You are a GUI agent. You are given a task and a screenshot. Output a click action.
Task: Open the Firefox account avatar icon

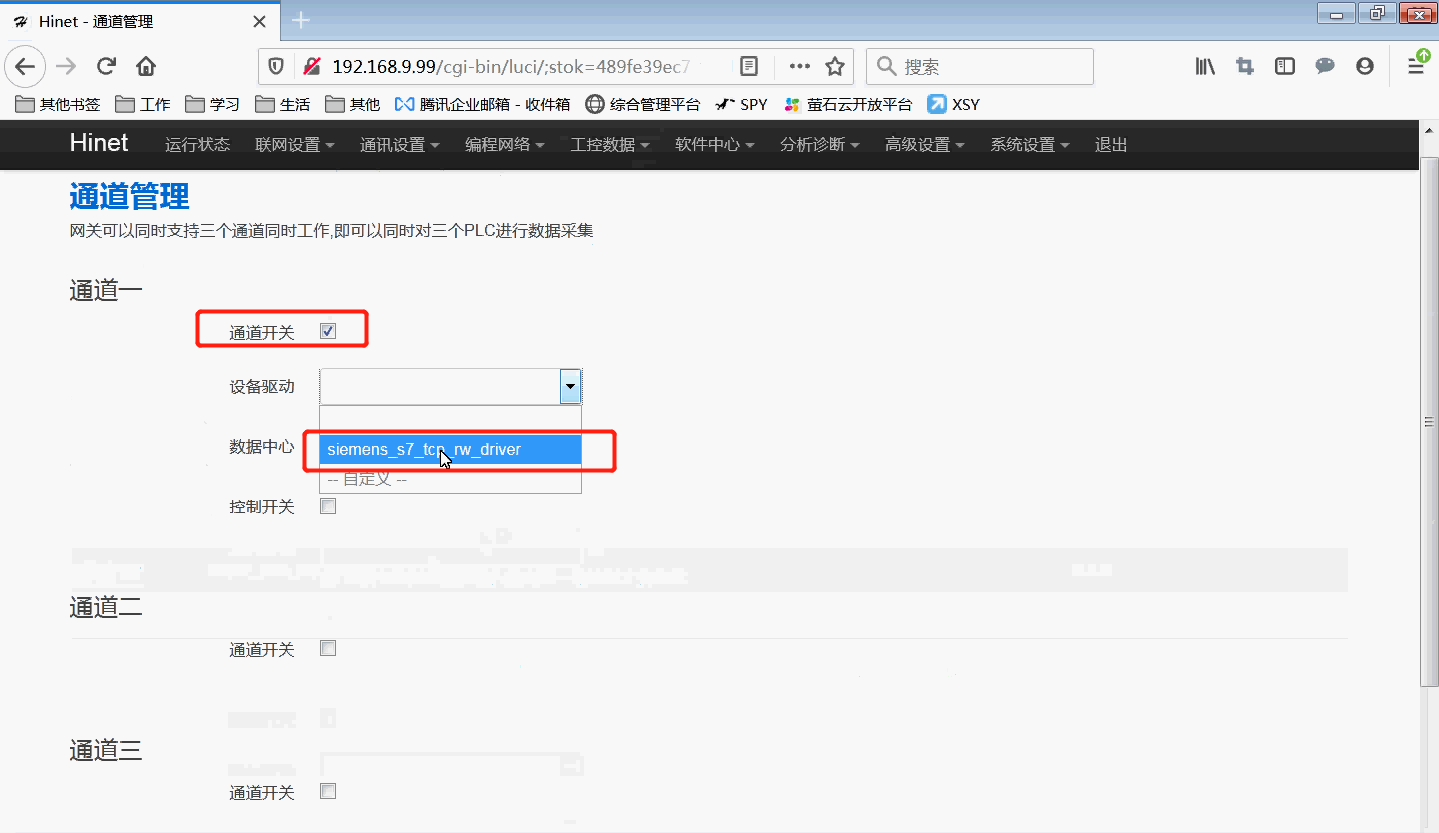pos(1365,67)
